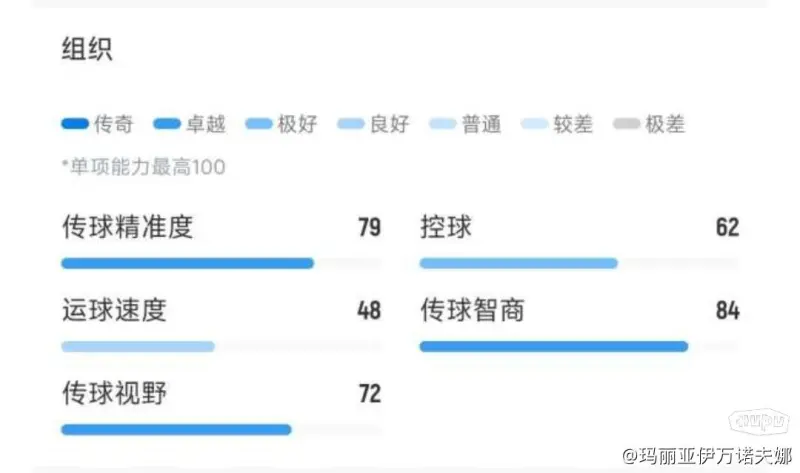Click the hupu watermark logo
800x473 pixels.
(x=759, y=420)
